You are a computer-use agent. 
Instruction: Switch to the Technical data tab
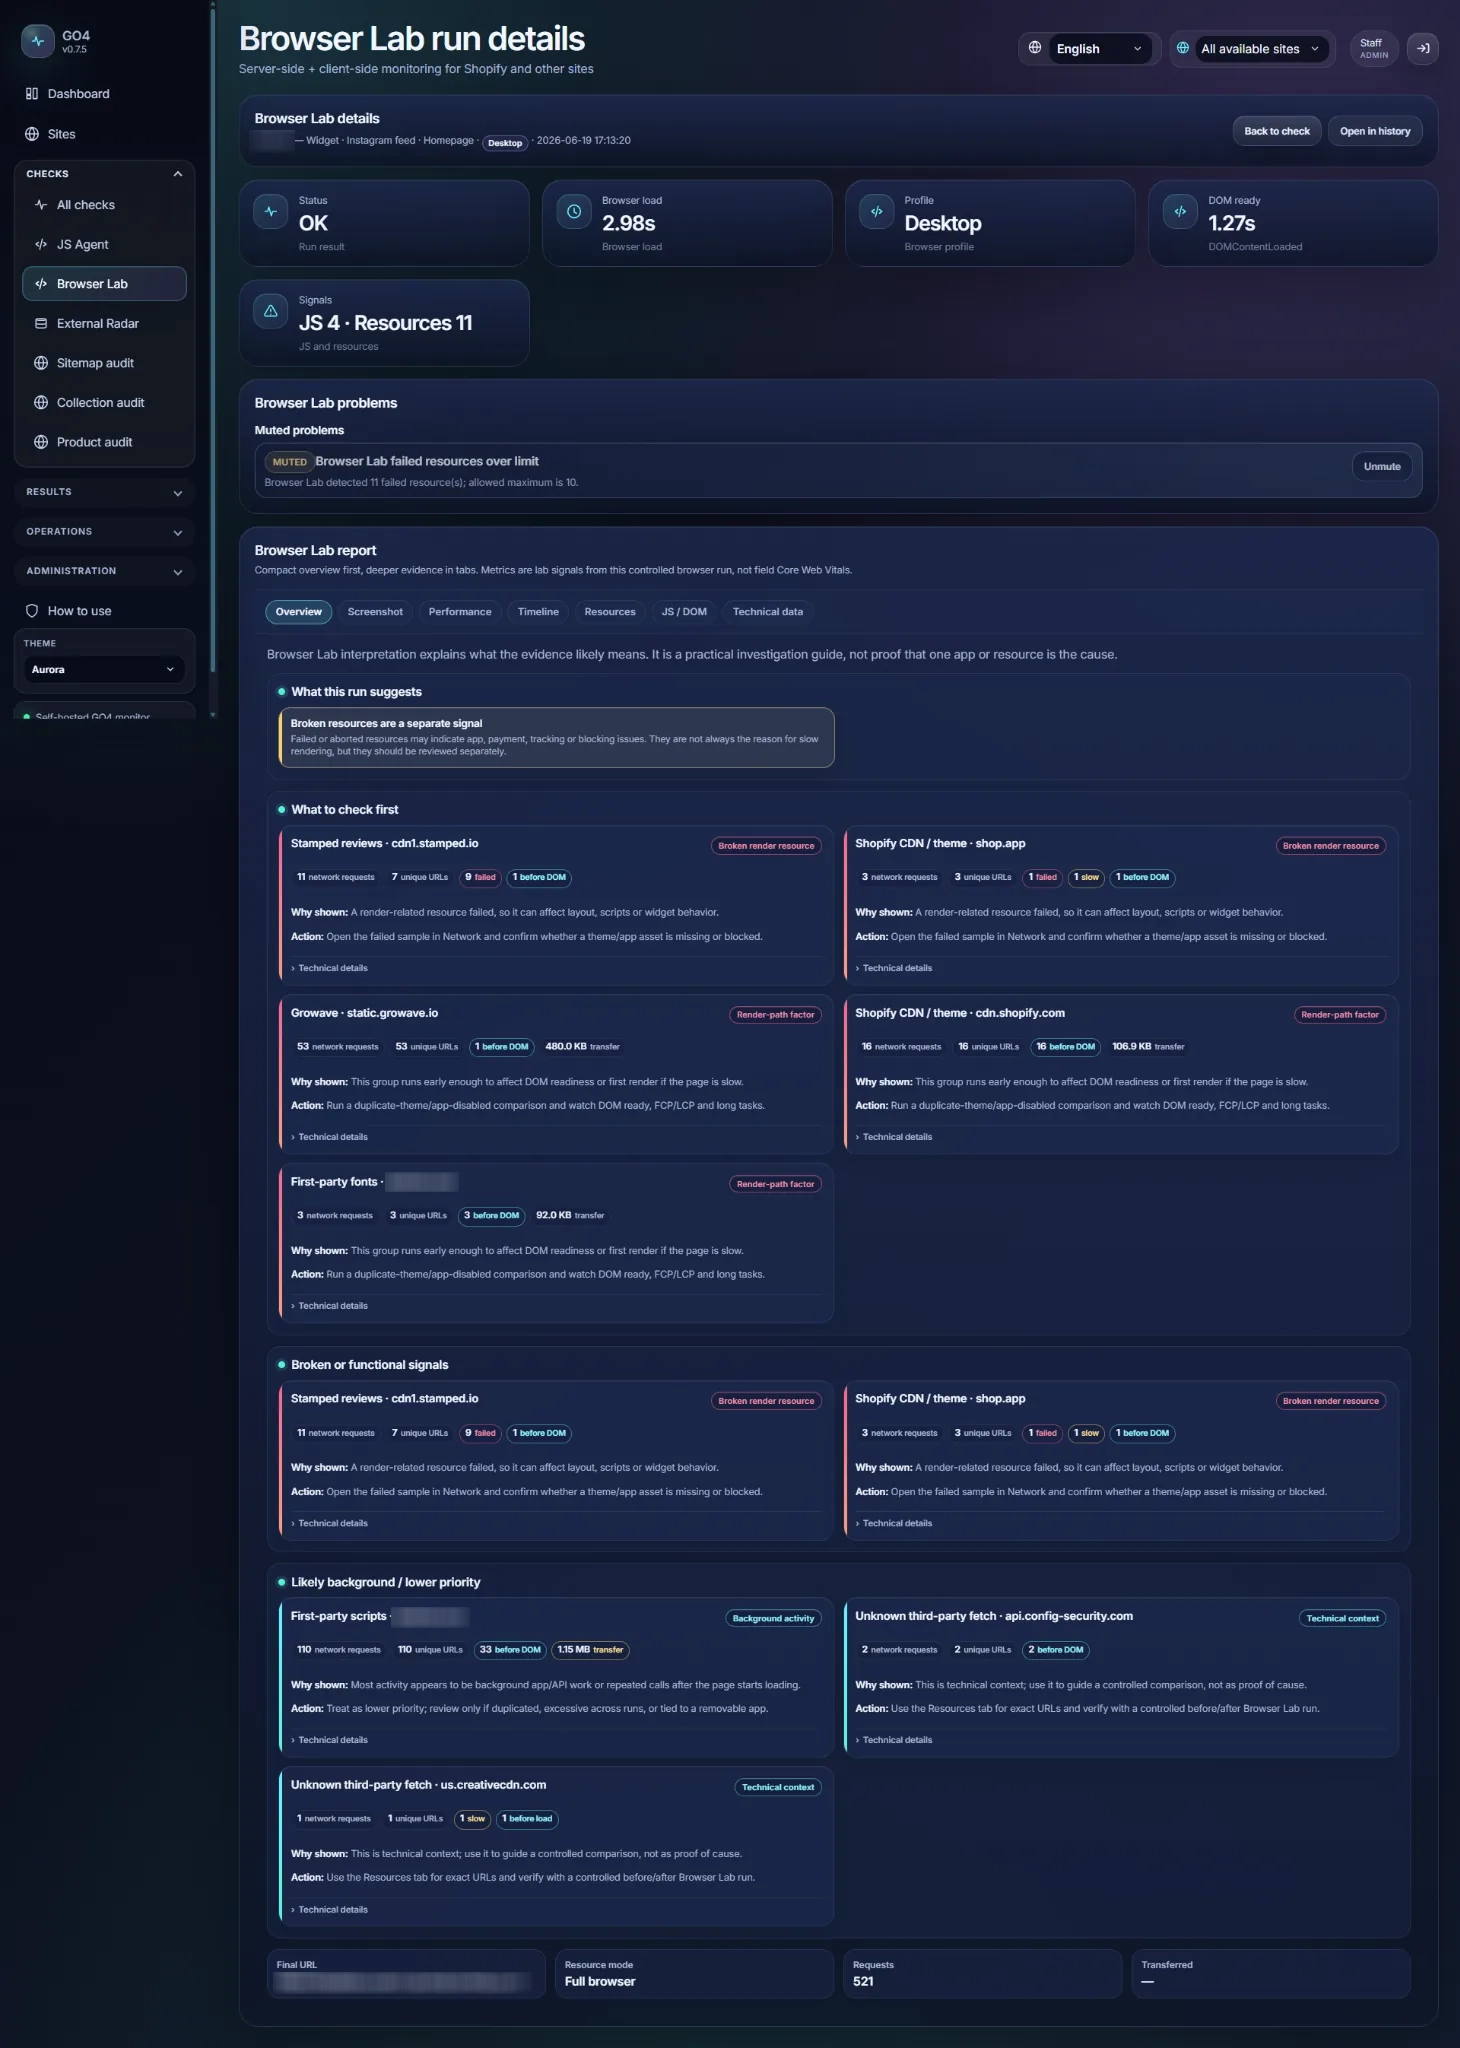click(x=768, y=612)
